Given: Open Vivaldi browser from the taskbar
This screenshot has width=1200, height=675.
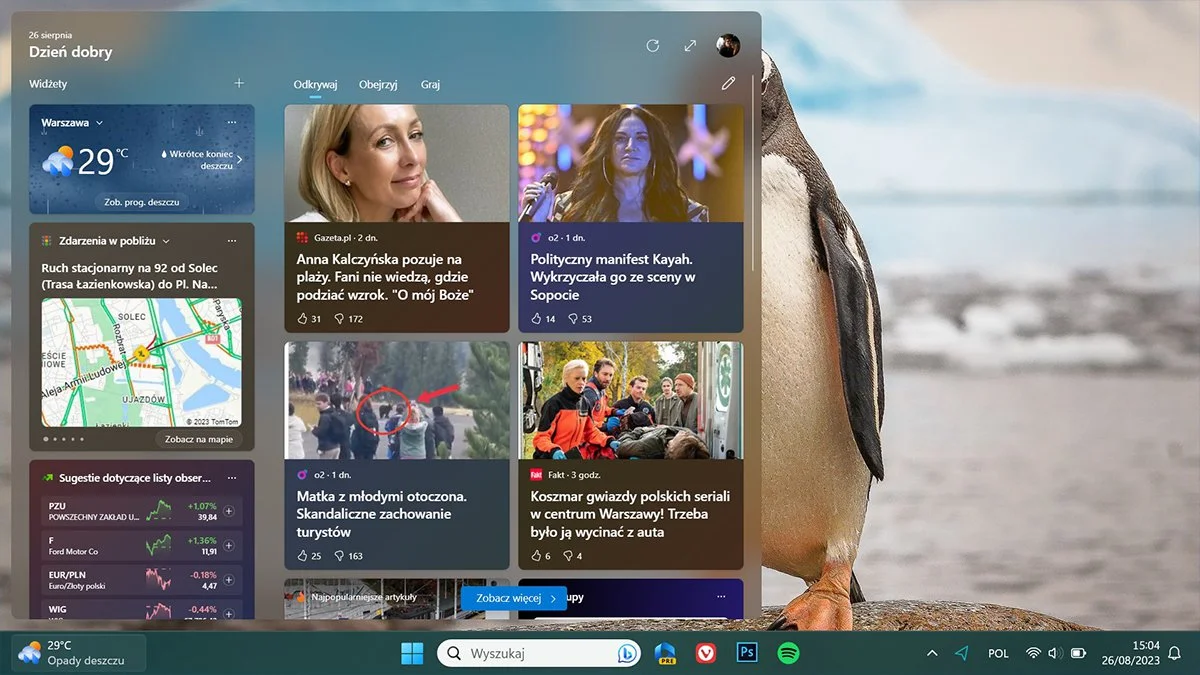Looking at the screenshot, I should point(705,652).
